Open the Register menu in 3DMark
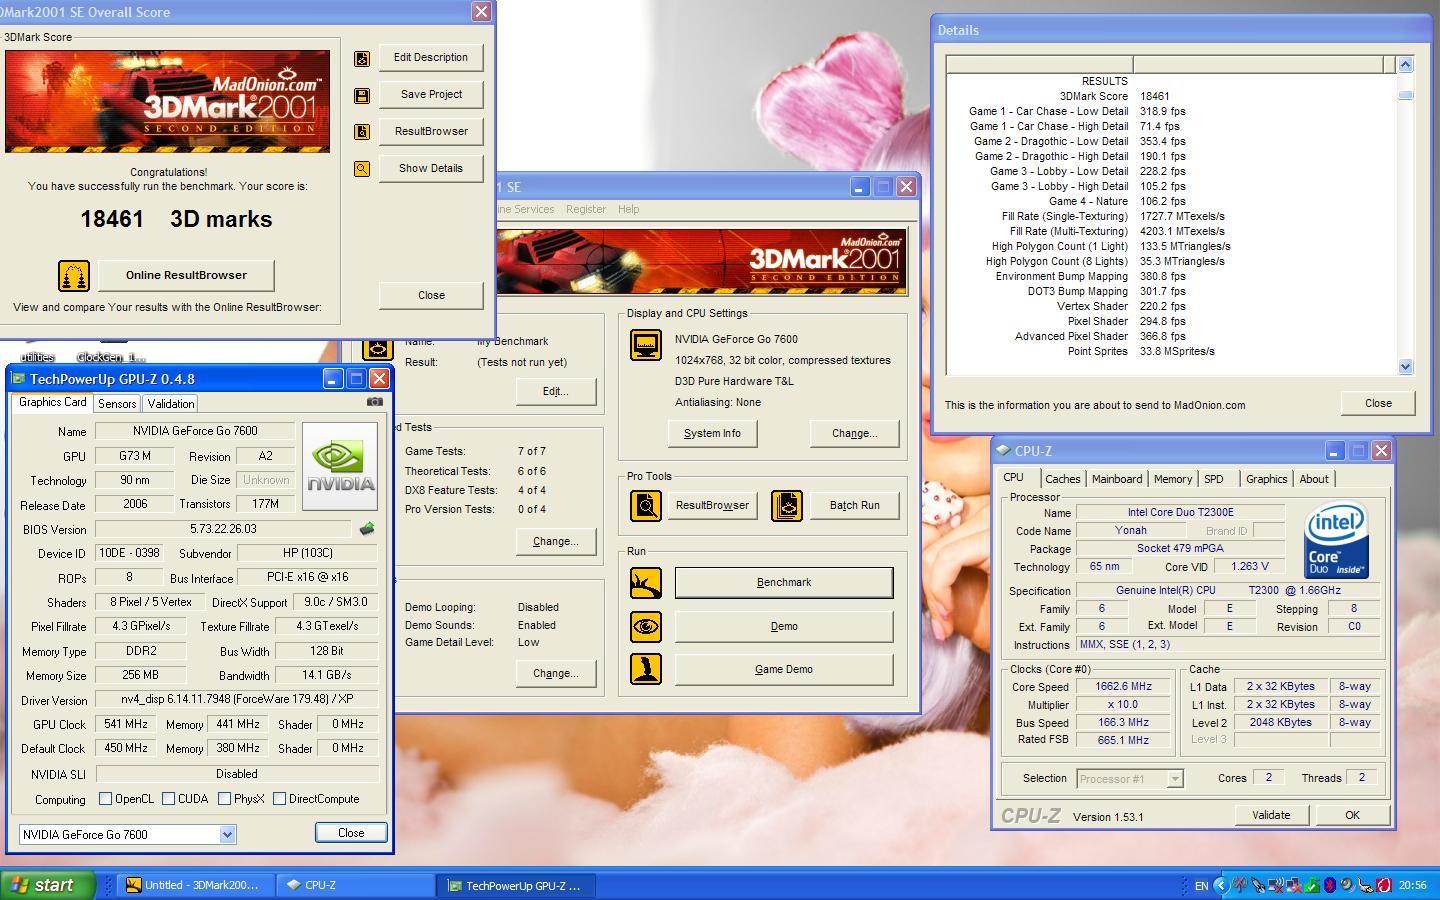 [585, 209]
